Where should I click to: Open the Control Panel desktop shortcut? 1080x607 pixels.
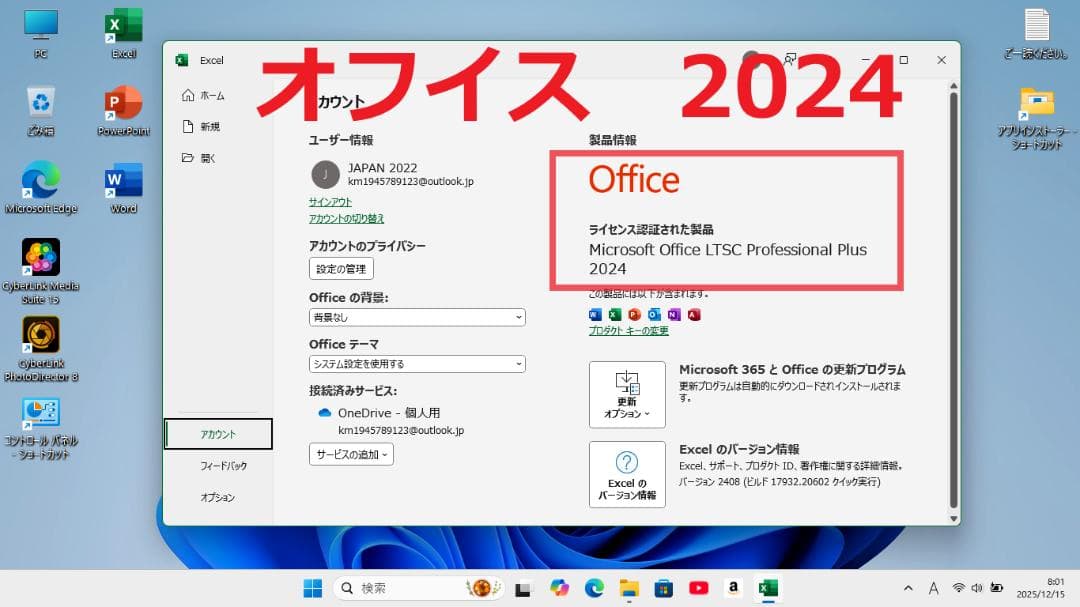[41, 427]
